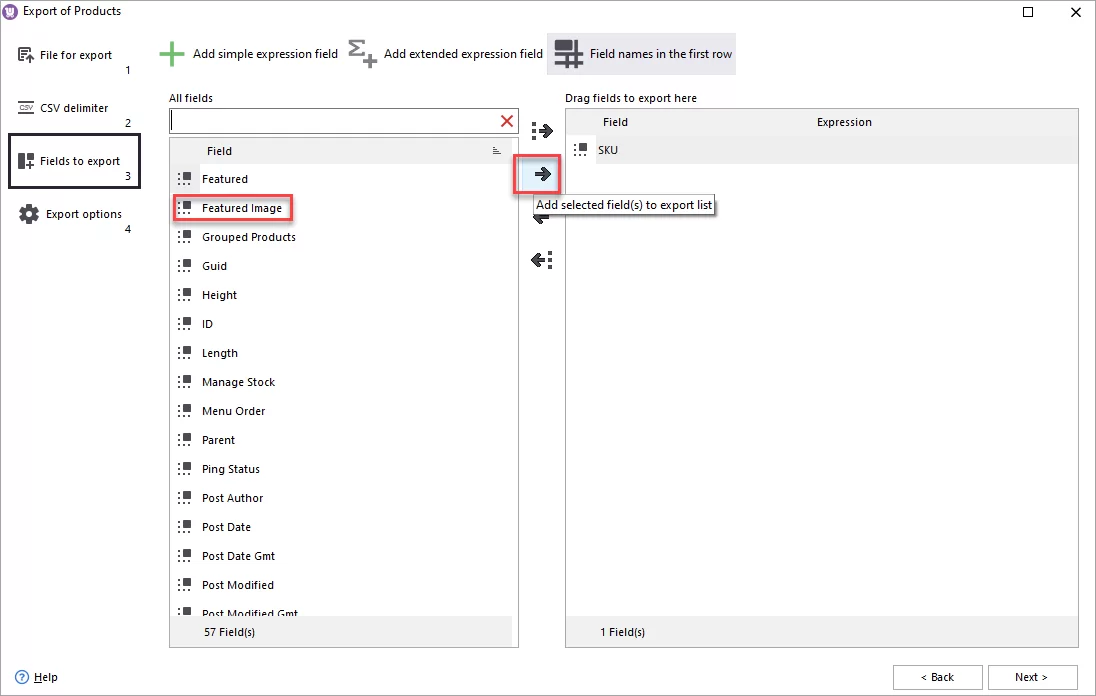The width and height of the screenshot is (1096, 696).
Task: Open Help via the question mark icon
Action: [22, 677]
